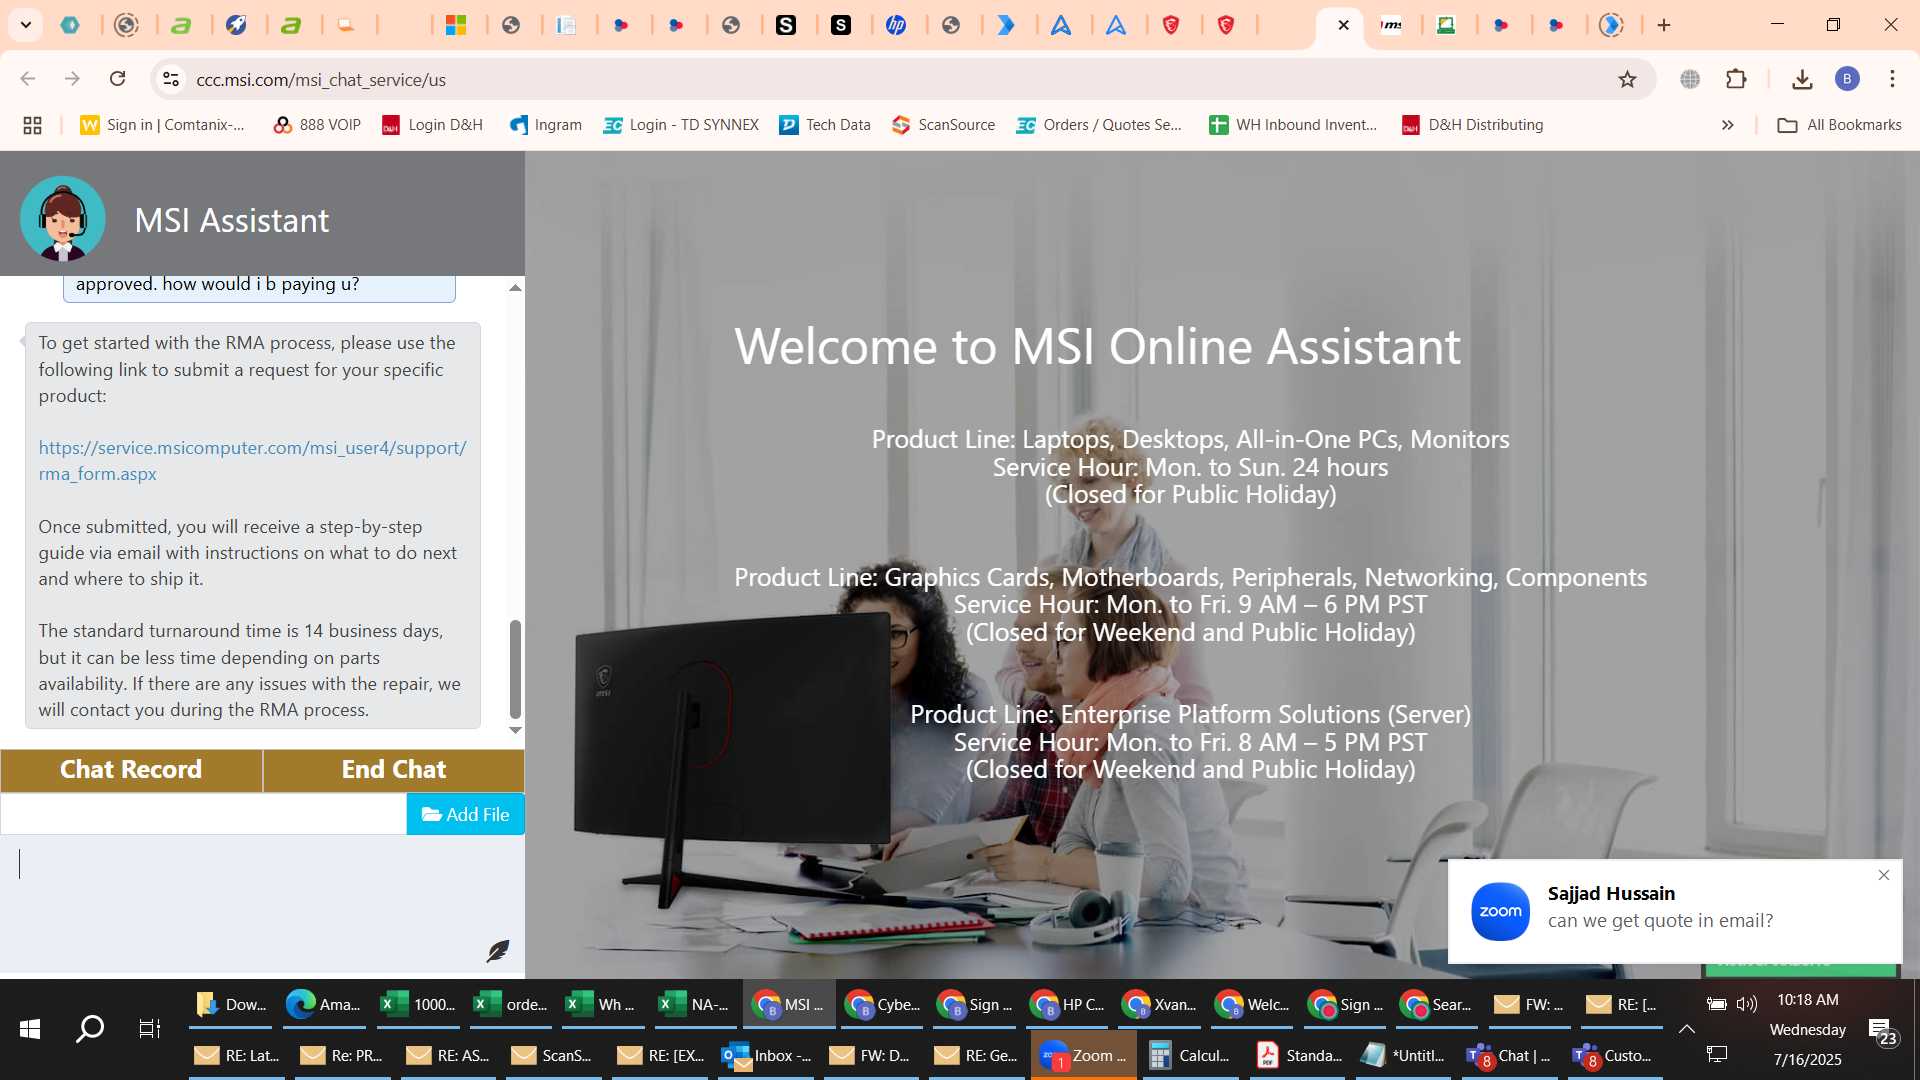Open the D&H Distributing bookmark
This screenshot has height=1080, width=1920.
pyautogui.click(x=1473, y=125)
